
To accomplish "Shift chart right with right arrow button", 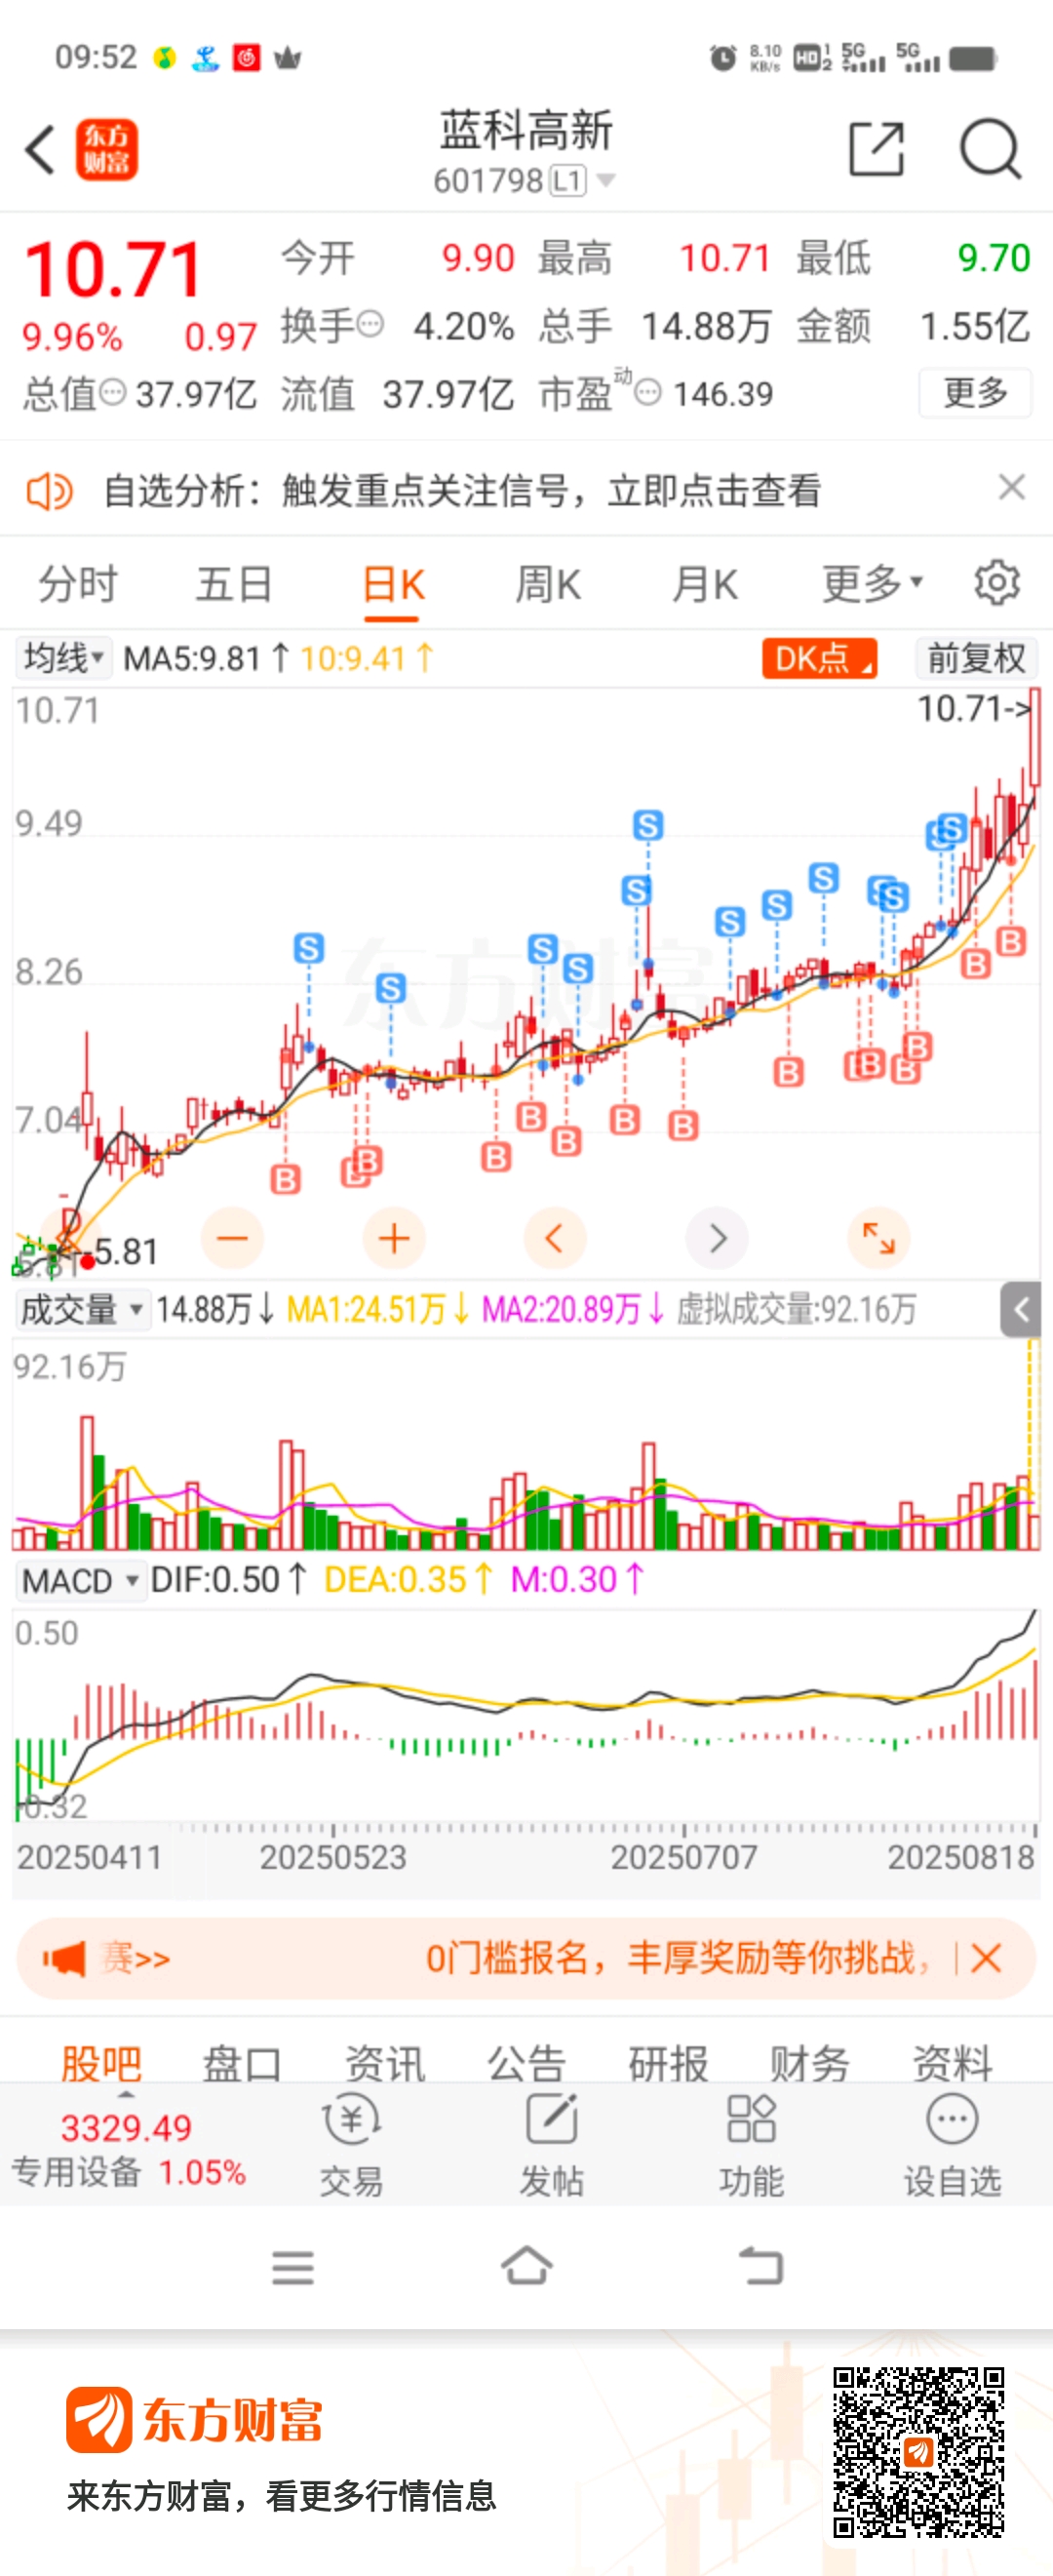I will point(717,1238).
